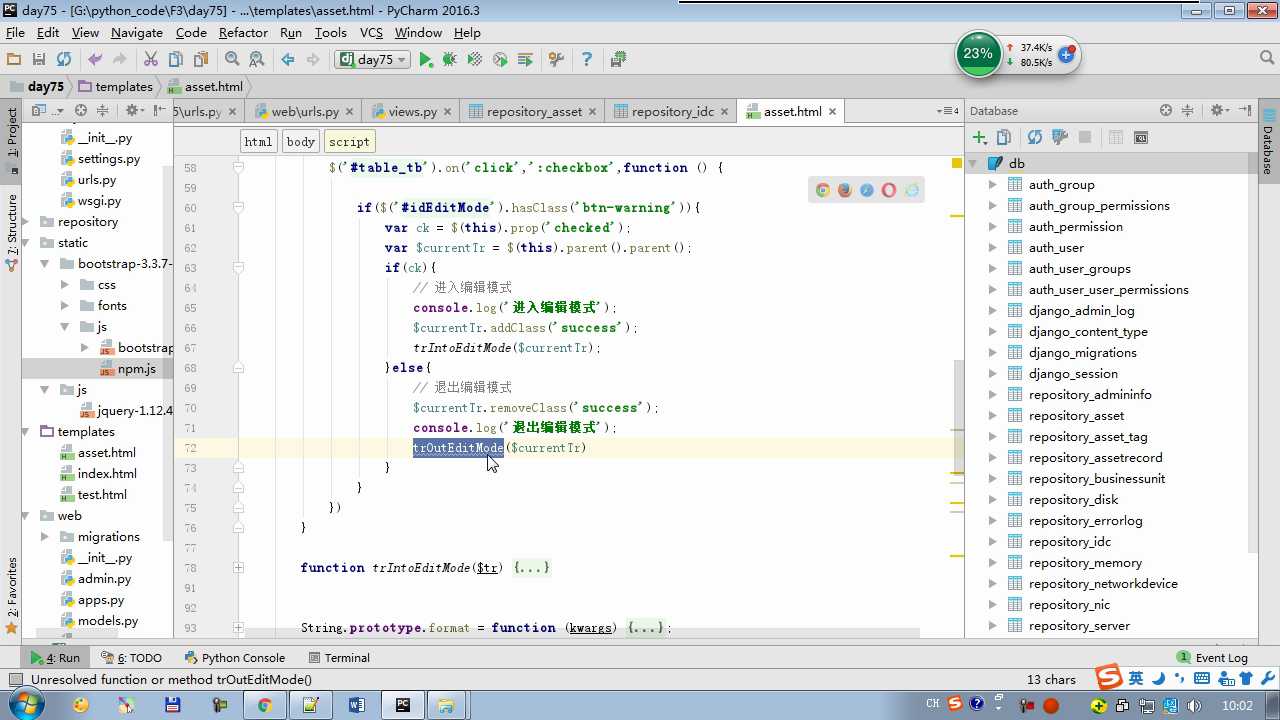Click the Paste clipboard icon
The height and width of the screenshot is (720, 1280).
[x=201, y=60]
